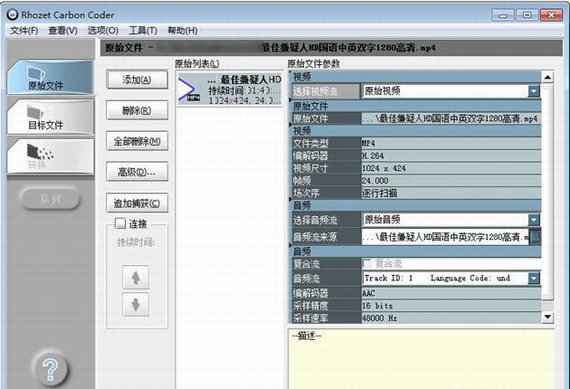Click the parameters scrollbar up arrow
Viewport: 570px width, 389px height.
point(548,77)
